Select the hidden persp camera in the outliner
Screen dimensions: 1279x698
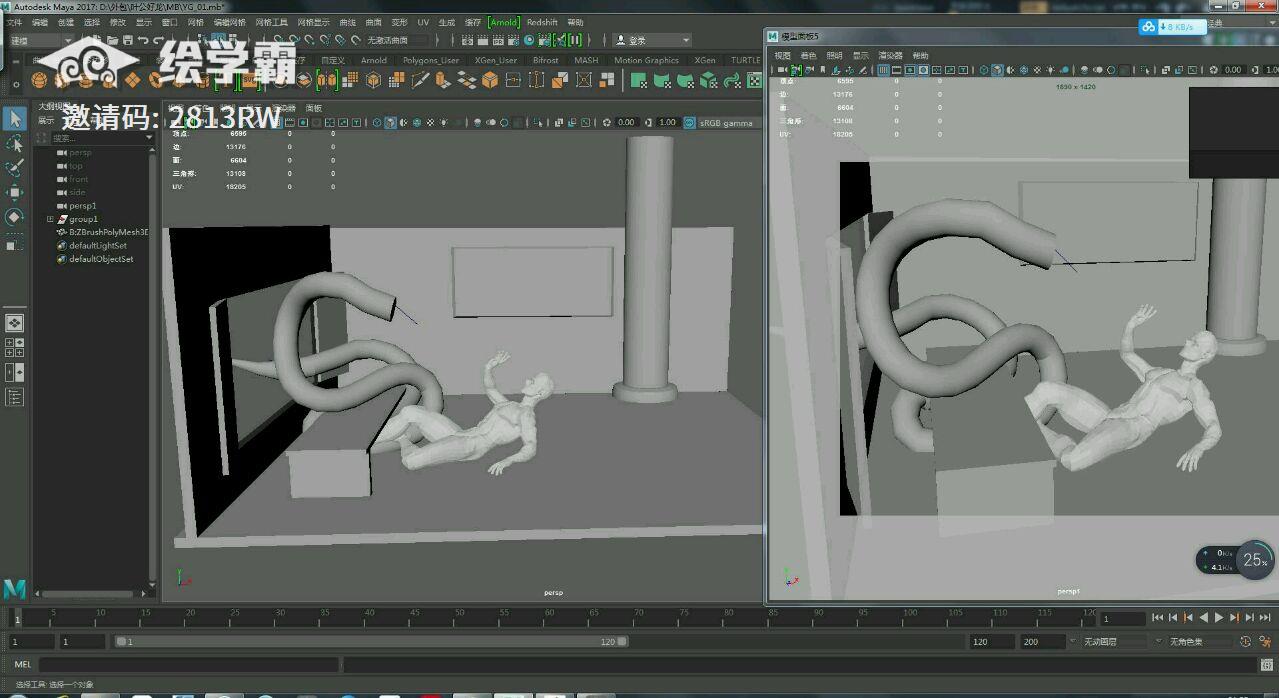[x=80, y=153]
